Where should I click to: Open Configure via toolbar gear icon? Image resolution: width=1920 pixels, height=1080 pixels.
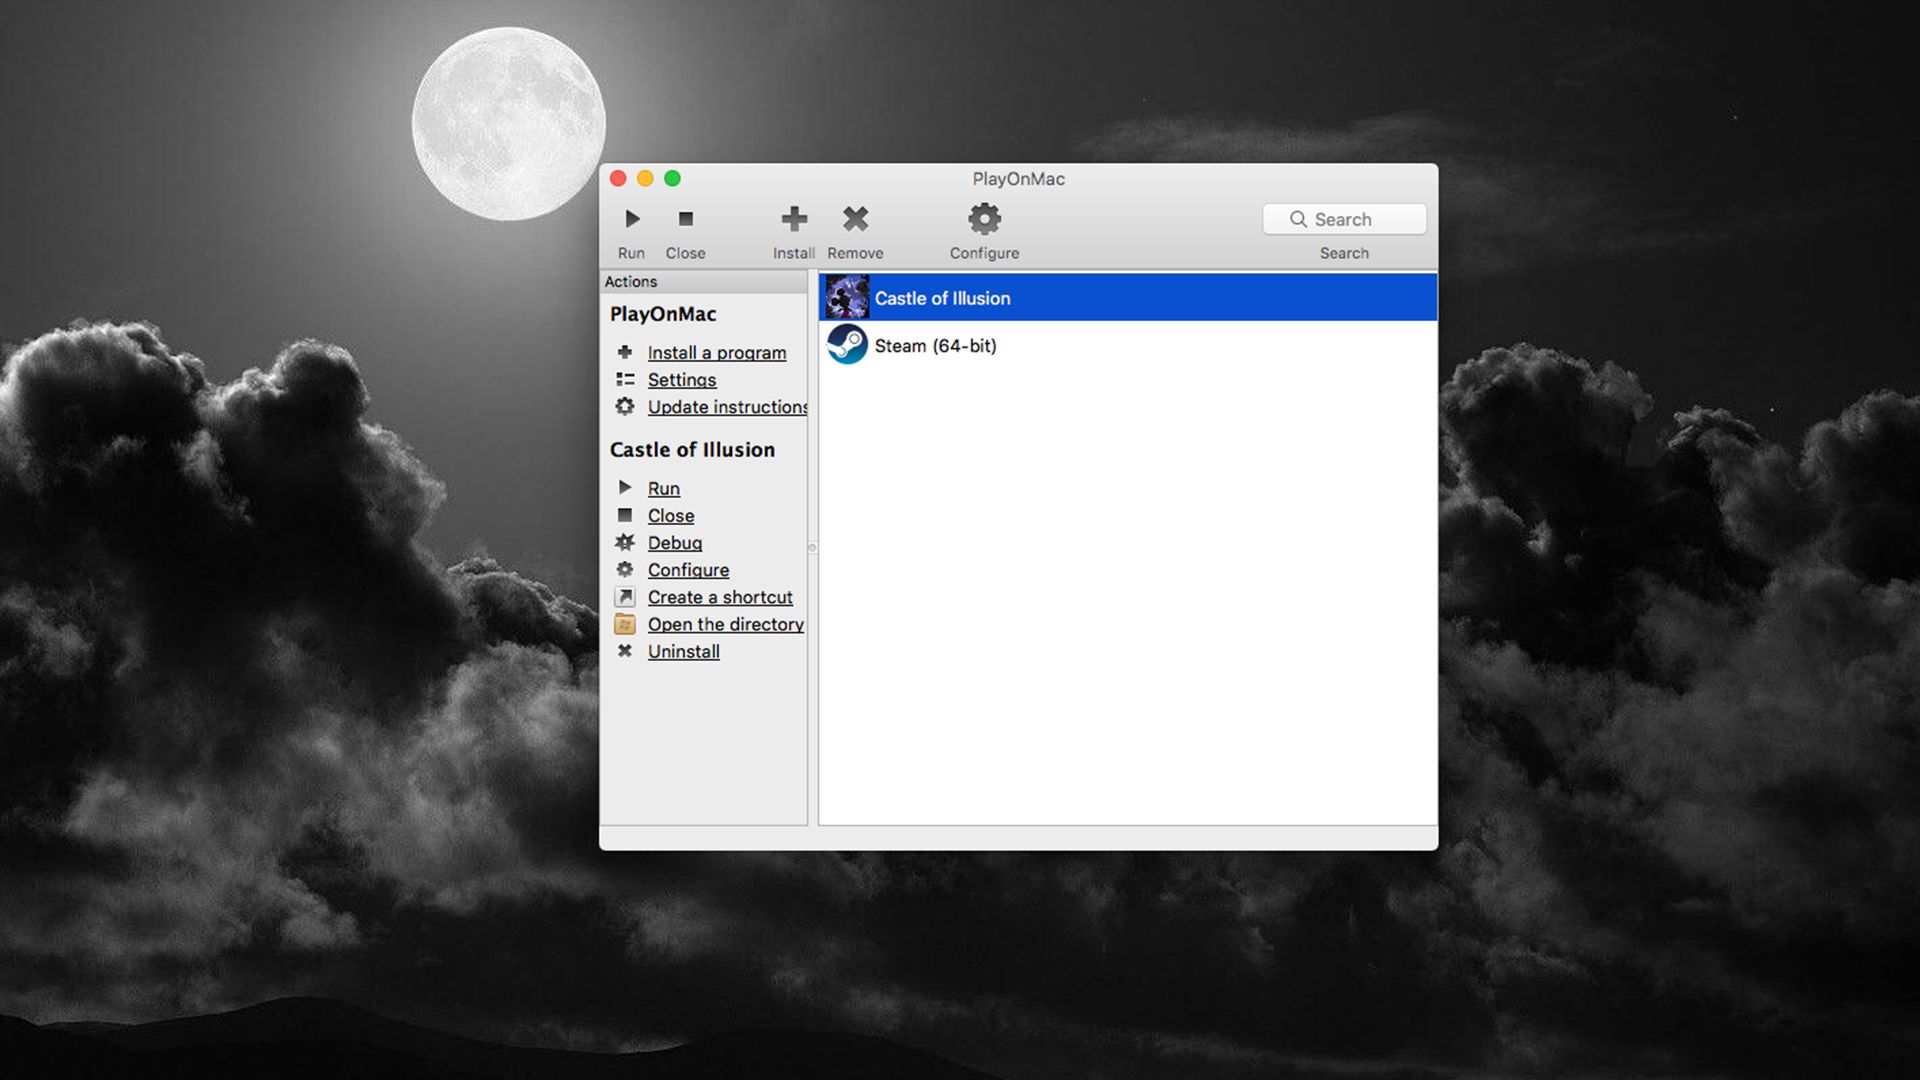tap(984, 219)
